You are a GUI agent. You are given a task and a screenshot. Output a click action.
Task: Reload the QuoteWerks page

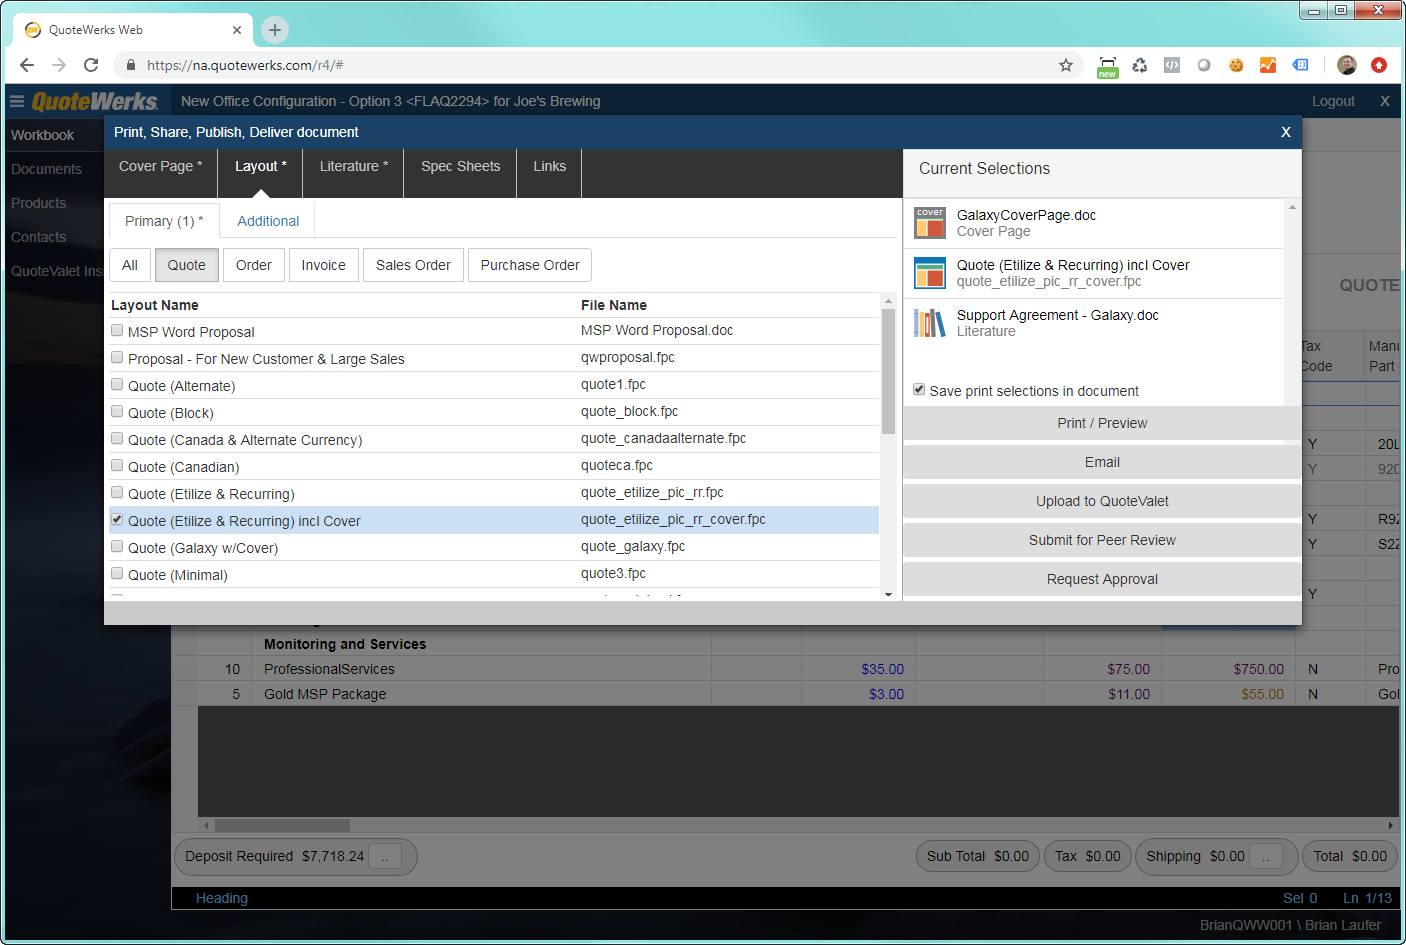(x=91, y=65)
